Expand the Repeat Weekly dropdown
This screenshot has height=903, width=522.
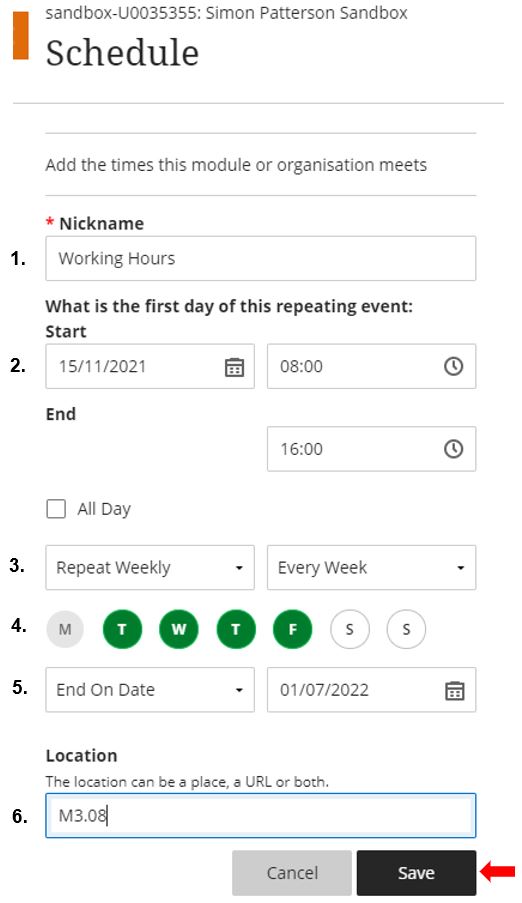[x=150, y=567]
